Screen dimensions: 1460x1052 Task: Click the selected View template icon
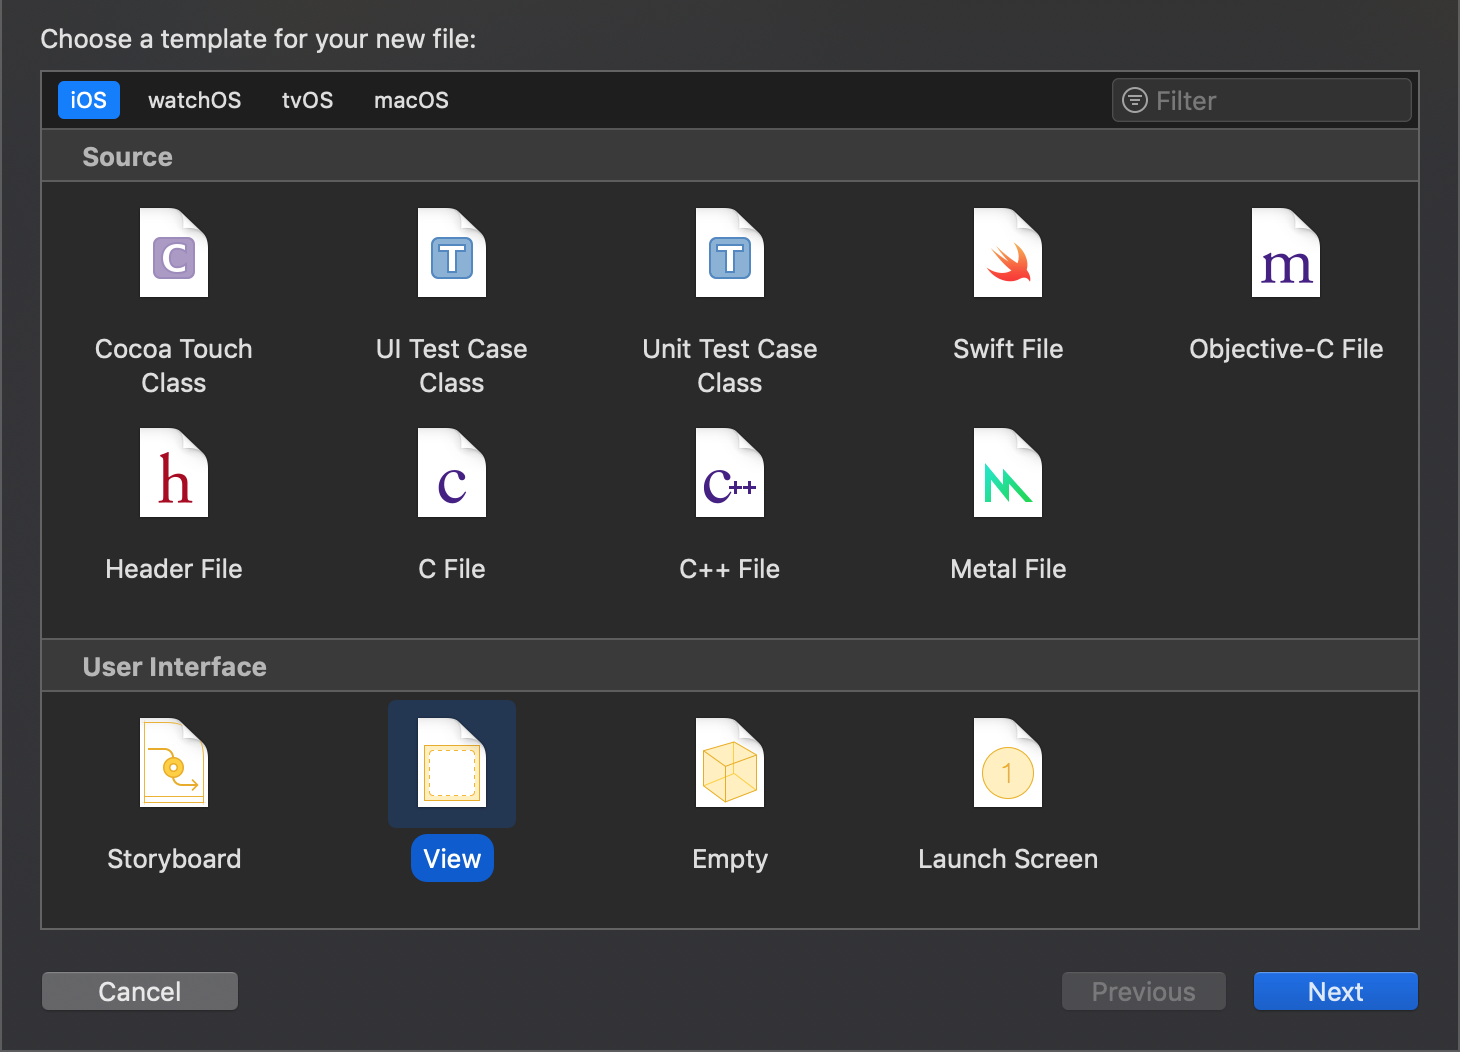pos(452,763)
